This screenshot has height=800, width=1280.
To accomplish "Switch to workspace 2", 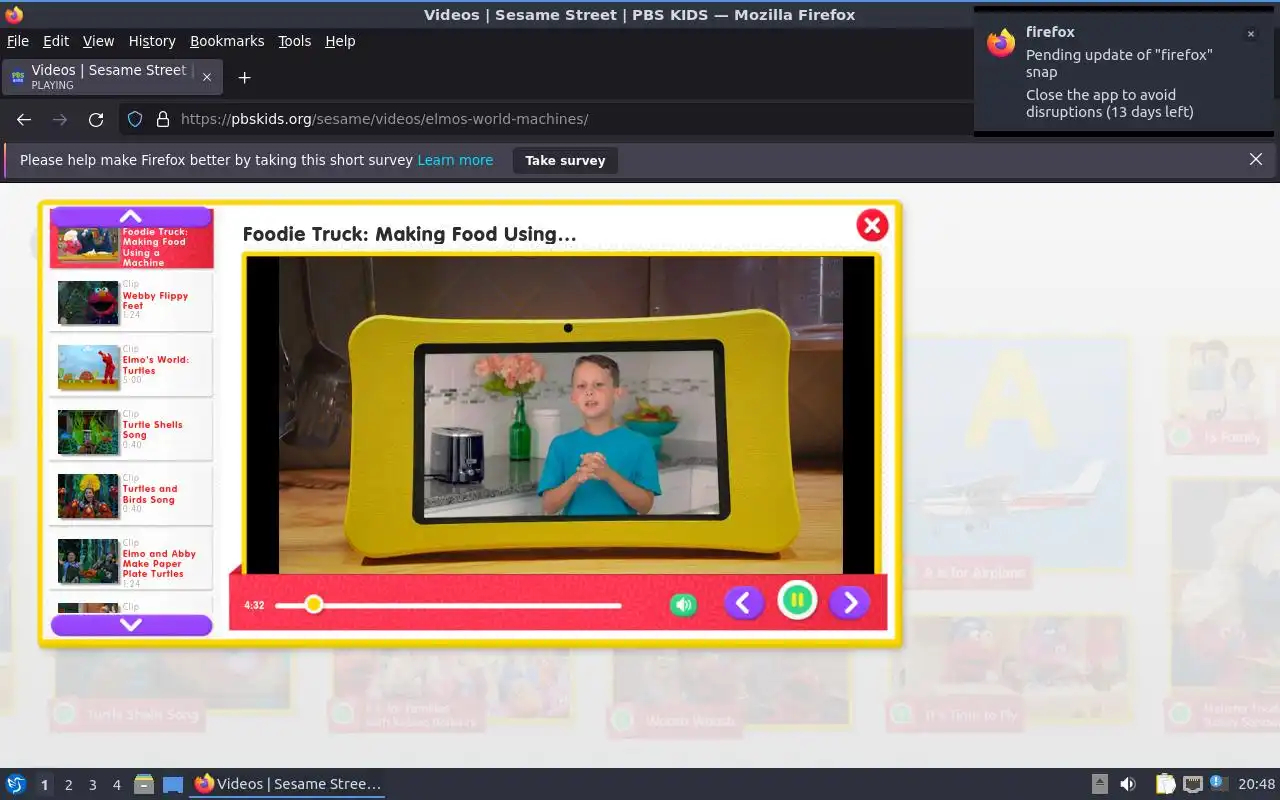I will click(68, 785).
